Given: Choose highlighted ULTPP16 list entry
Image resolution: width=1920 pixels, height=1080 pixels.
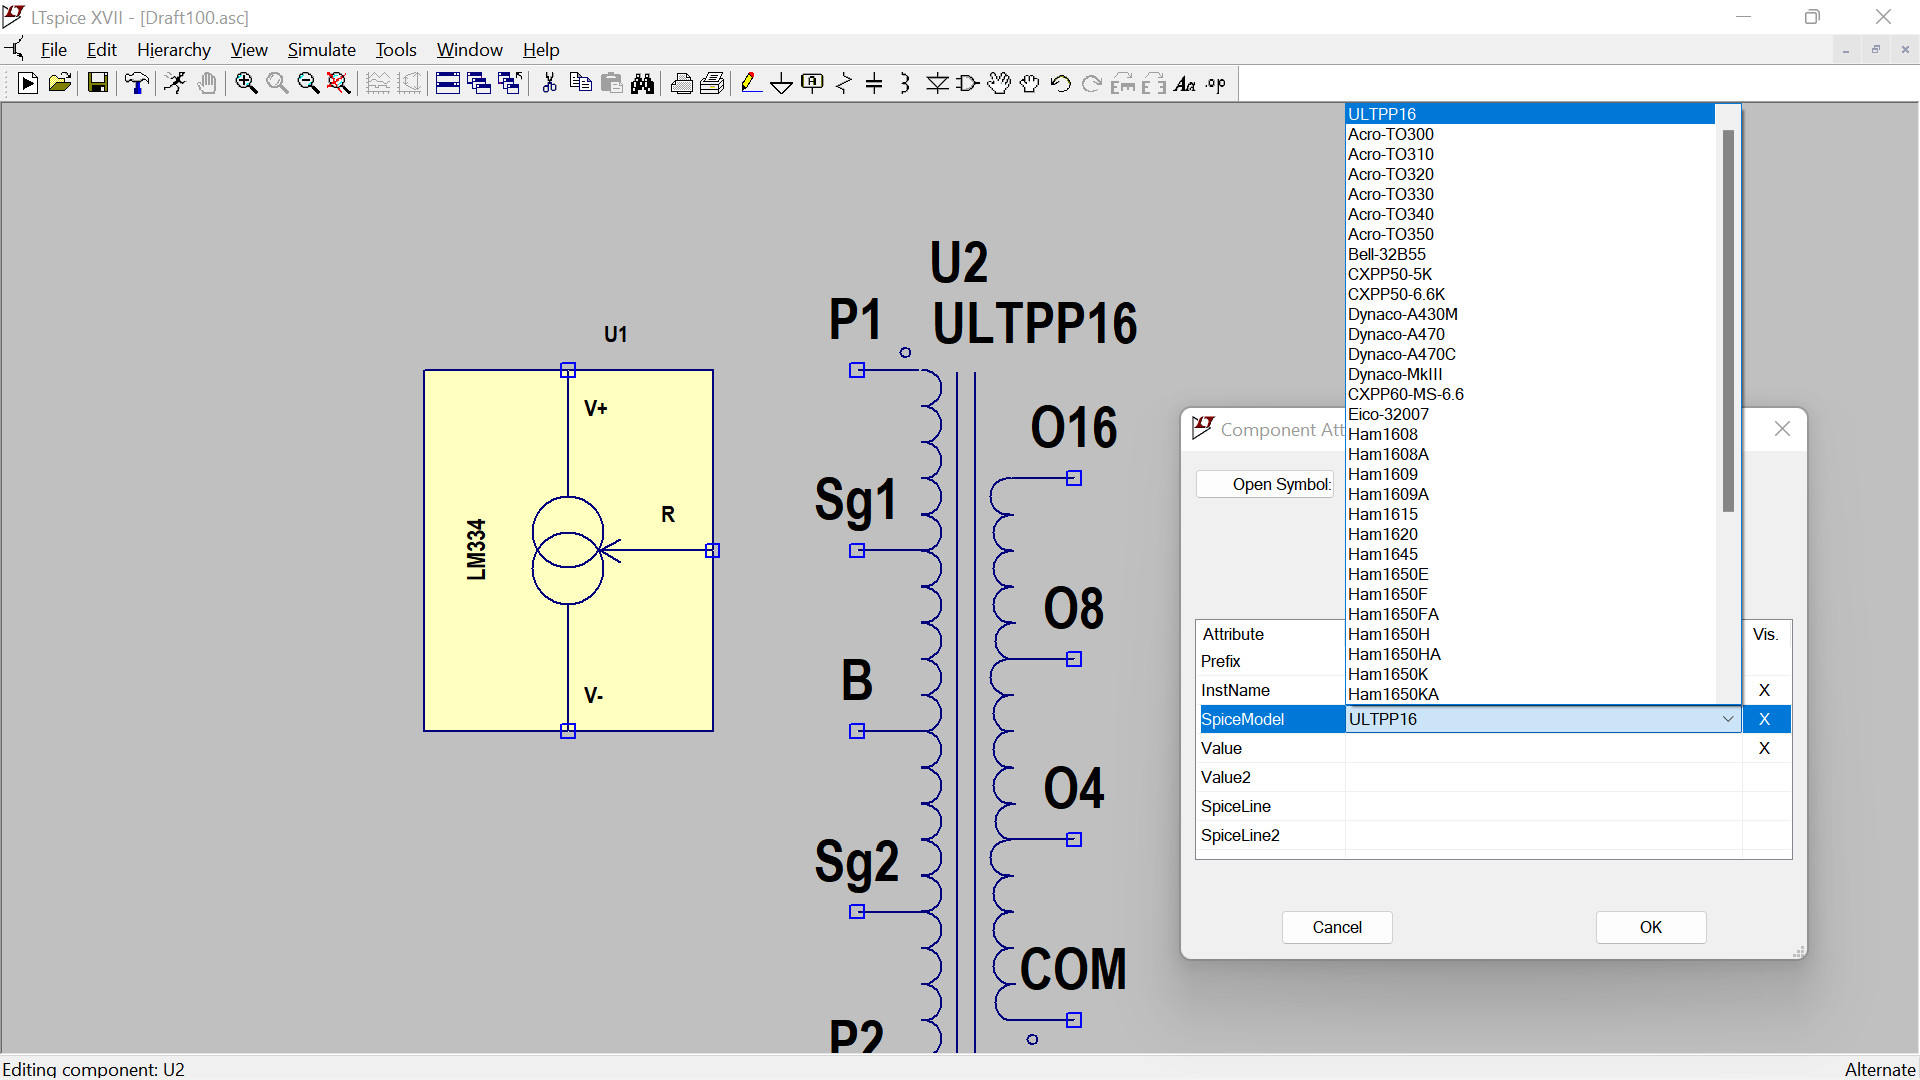Looking at the screenshot, I should [x=1530, y=114].
